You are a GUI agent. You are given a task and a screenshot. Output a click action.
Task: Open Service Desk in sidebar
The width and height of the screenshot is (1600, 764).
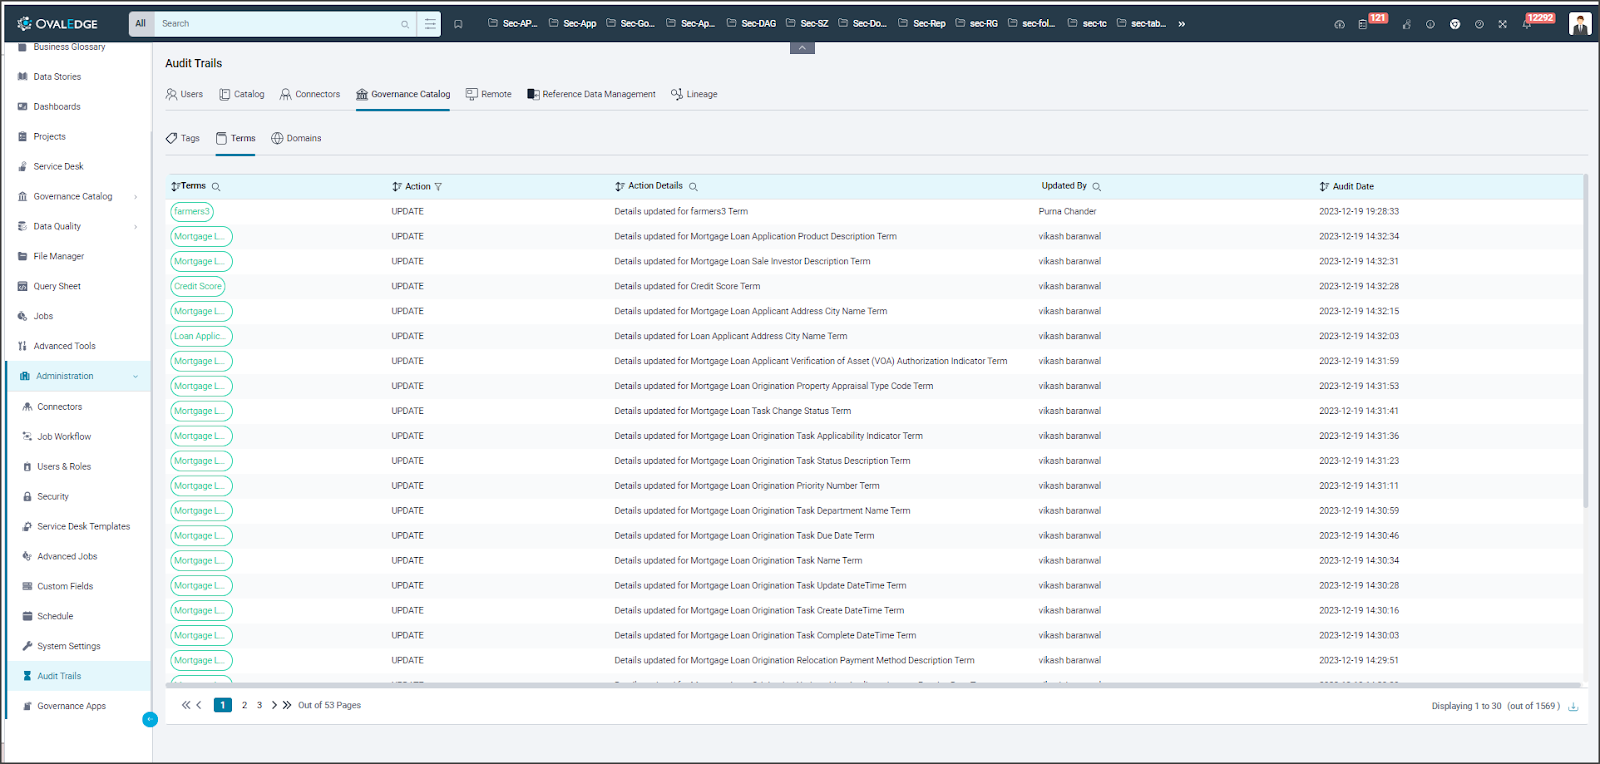pos(58,167)
